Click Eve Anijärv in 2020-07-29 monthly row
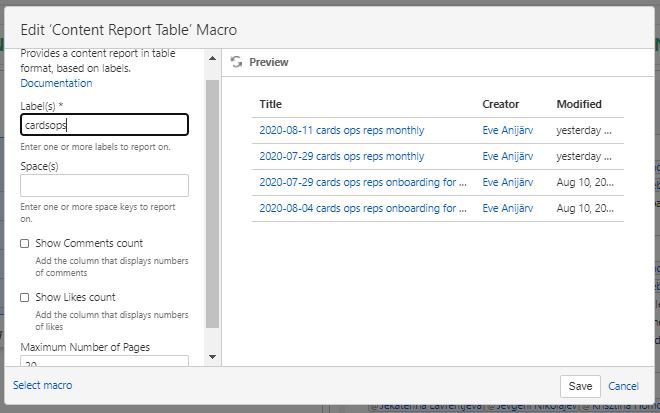 pos(508,157)
